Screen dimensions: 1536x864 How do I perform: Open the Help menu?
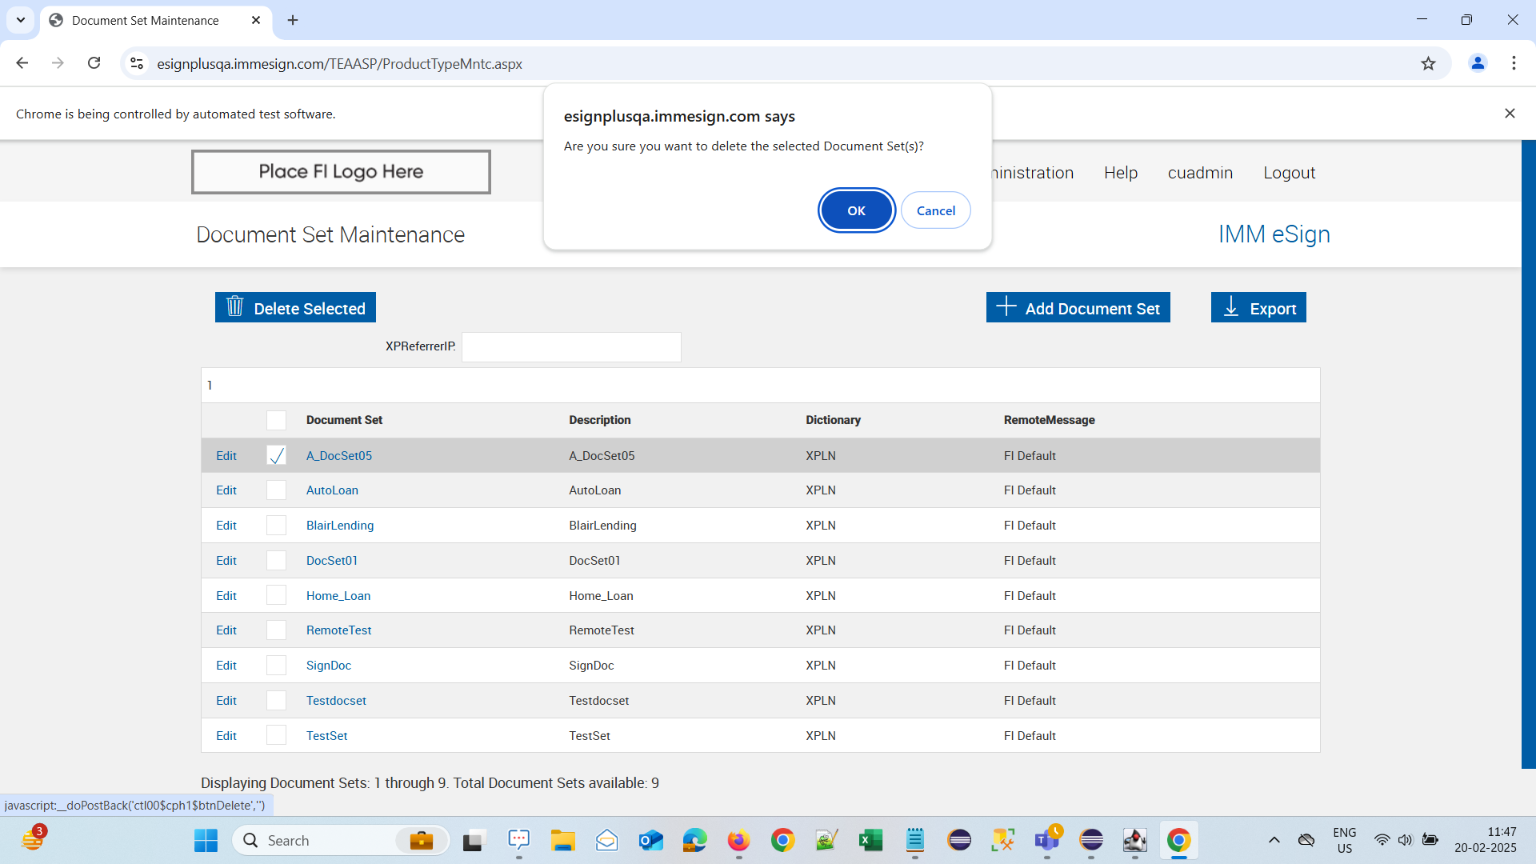[1121, 173]
